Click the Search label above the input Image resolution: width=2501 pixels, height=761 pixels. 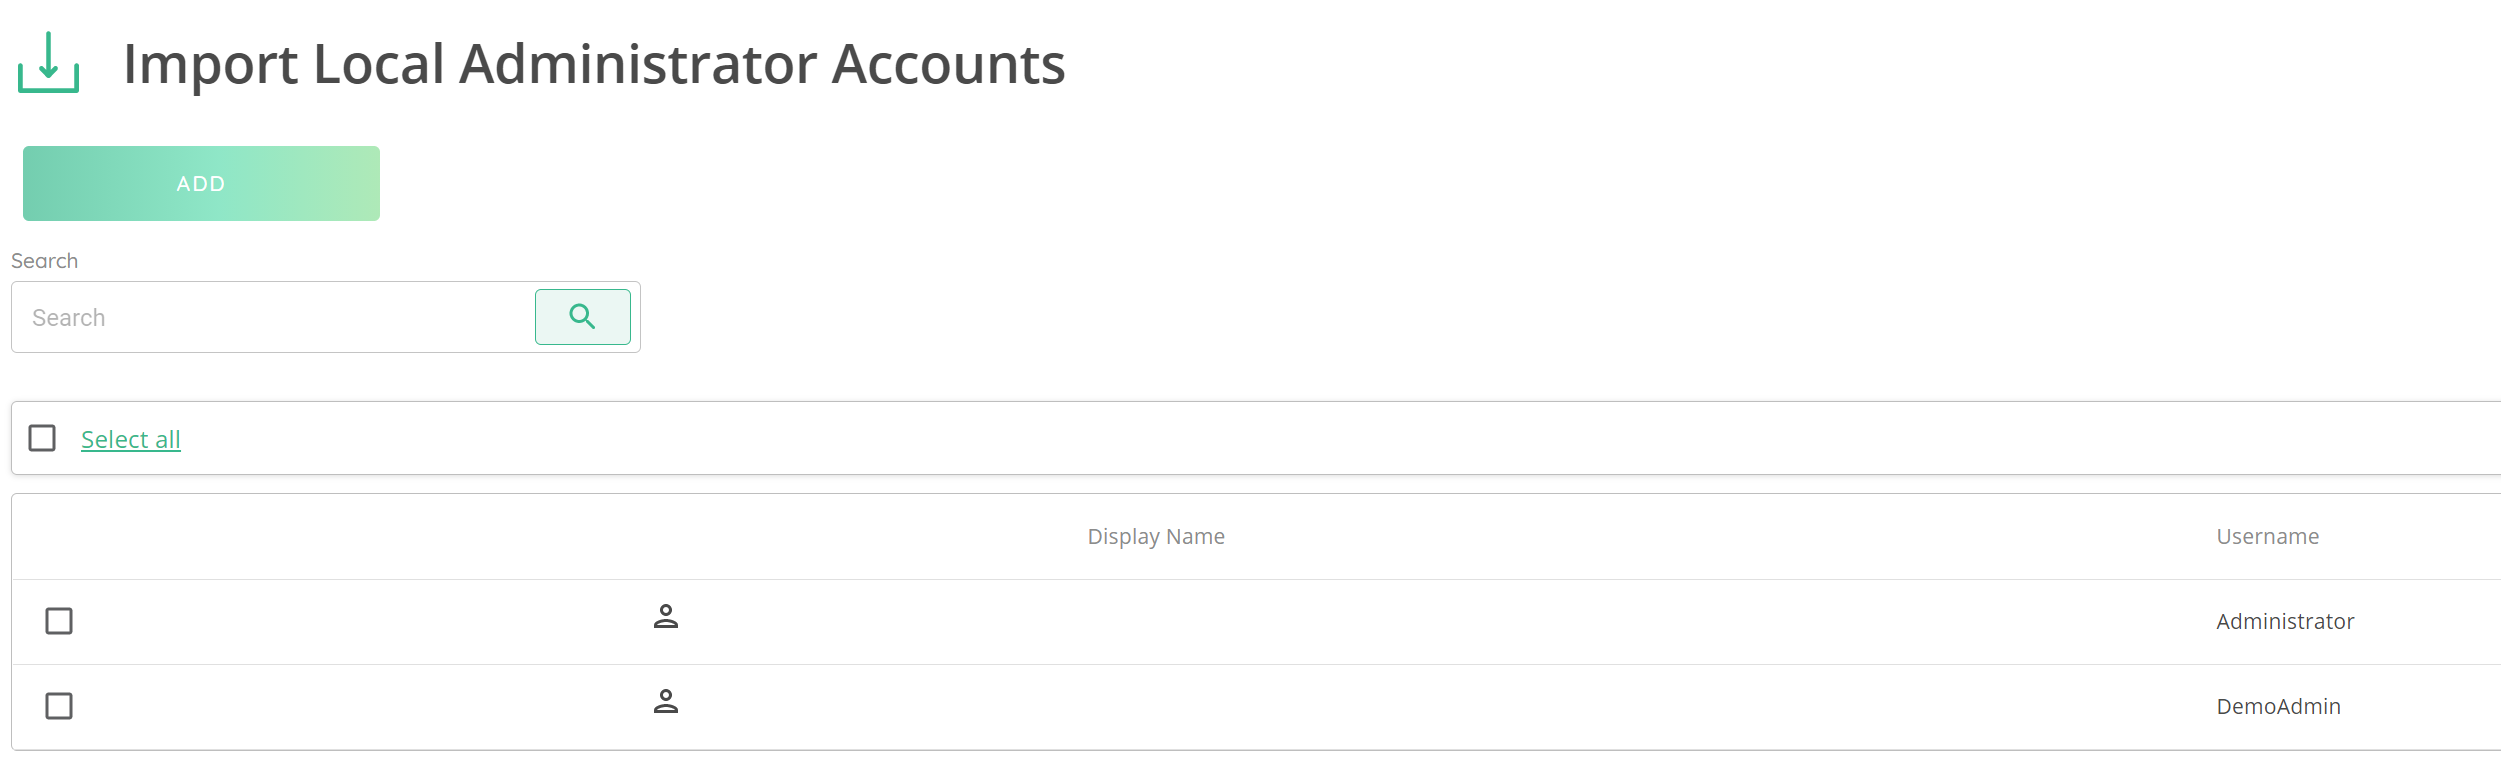[44, 260]
